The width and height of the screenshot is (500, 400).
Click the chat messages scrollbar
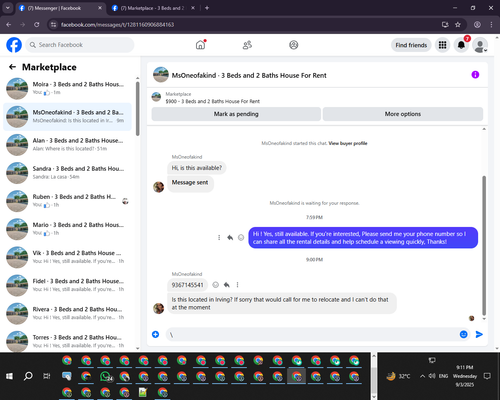(484, 245)
